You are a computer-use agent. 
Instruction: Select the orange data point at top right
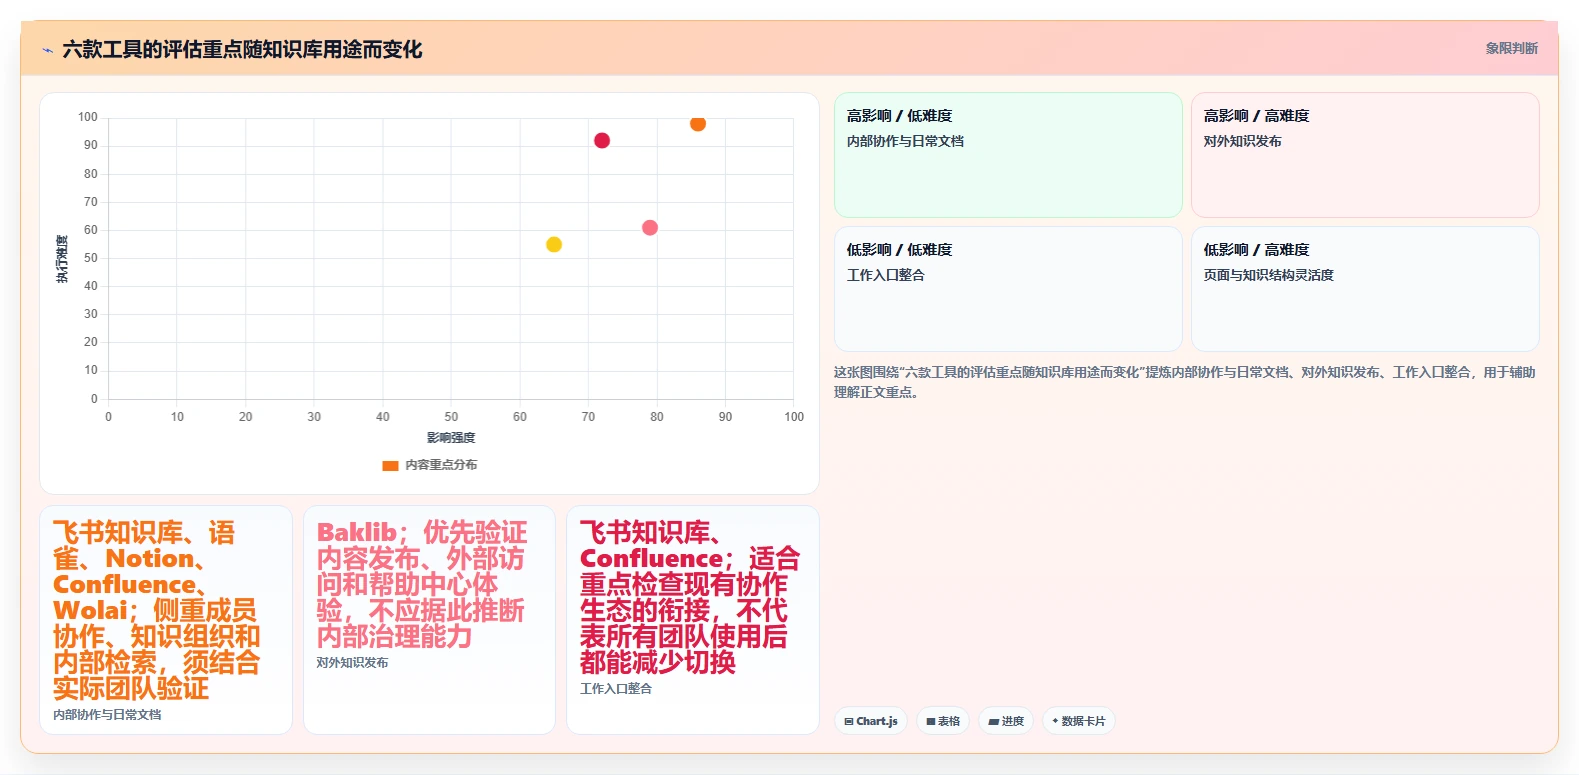[698, 123]
